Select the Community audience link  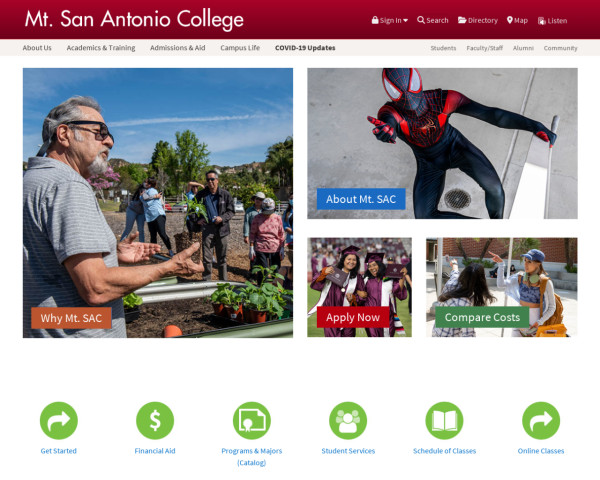point(561,48)
